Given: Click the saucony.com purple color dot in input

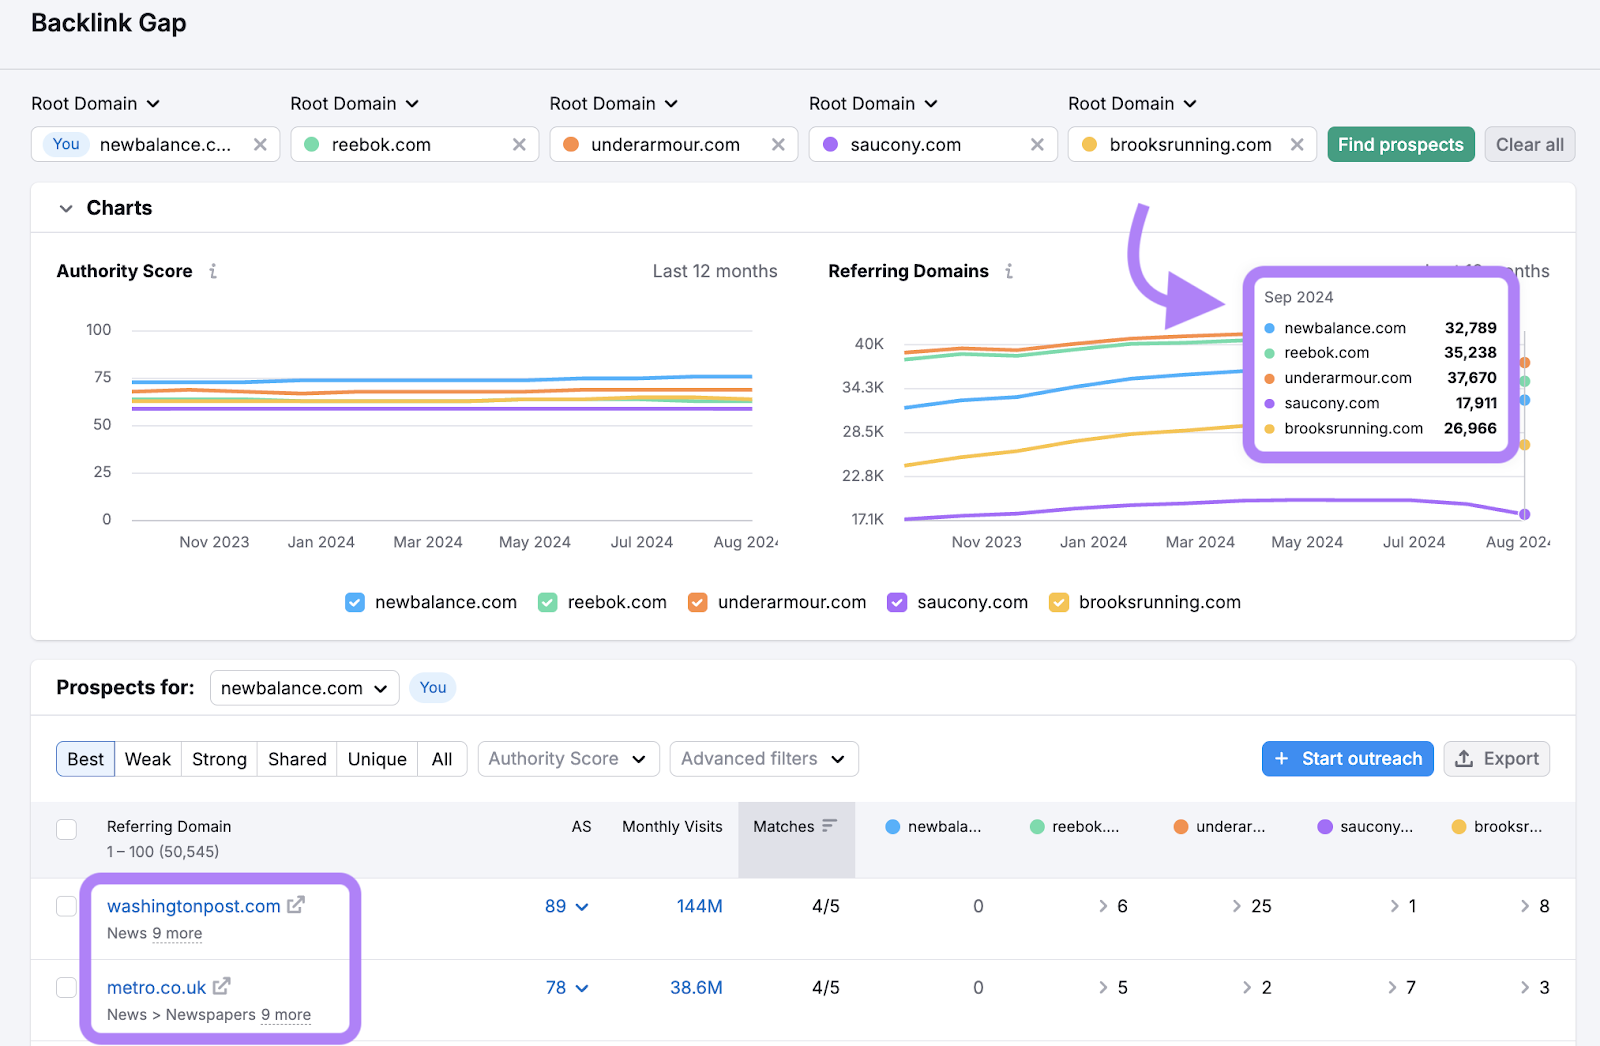Looking at the screenshot, I should (x=830, y=145).
